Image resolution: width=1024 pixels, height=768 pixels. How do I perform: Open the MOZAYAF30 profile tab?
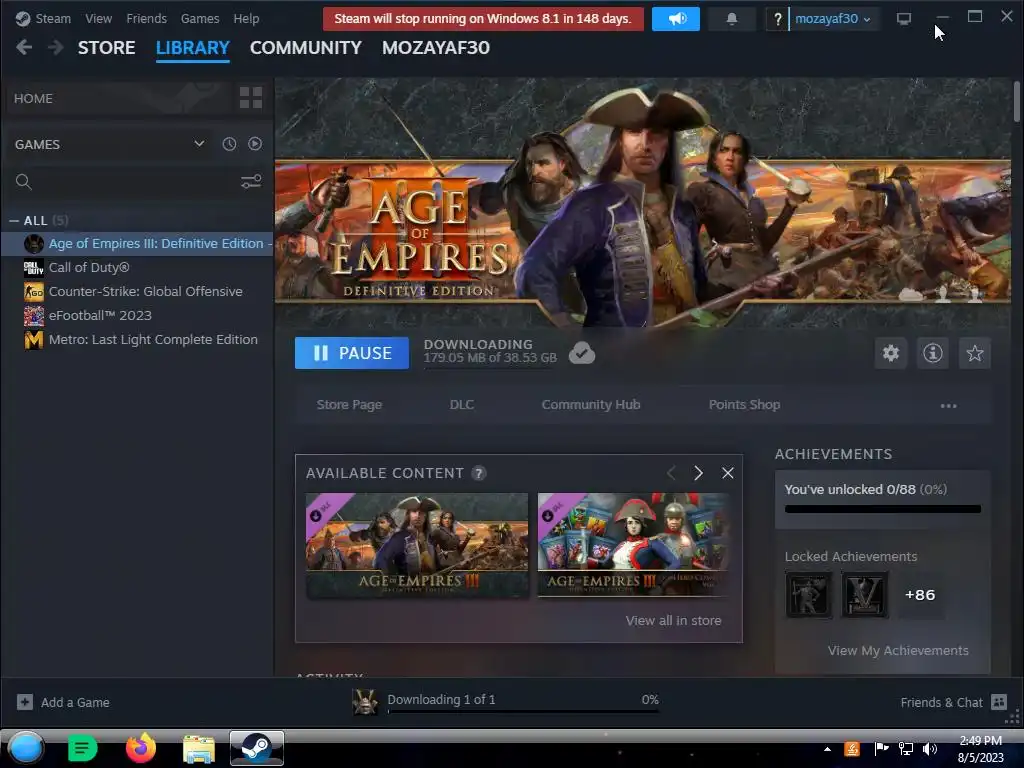tap(436, 48)
